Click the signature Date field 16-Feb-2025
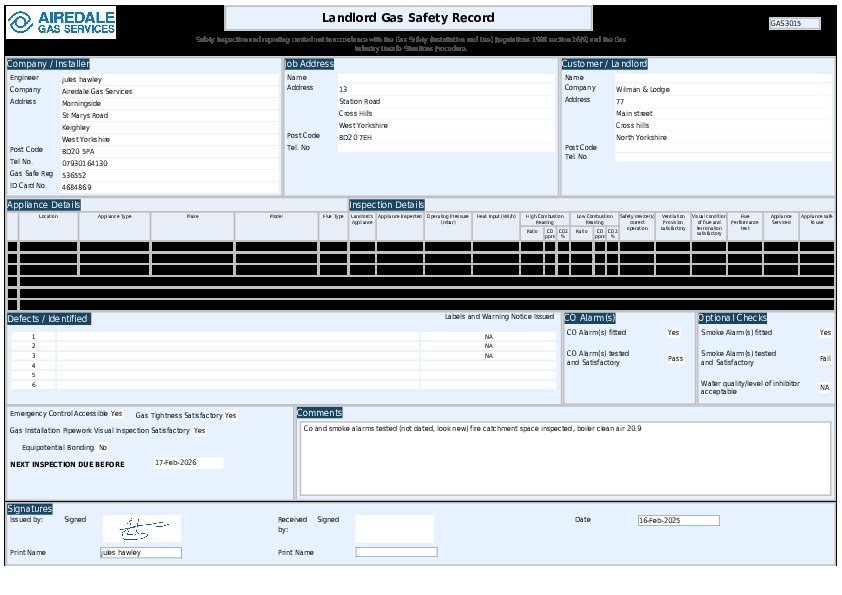Image resolution: width=842 pixels, height=595 pixels. [x=678, y=520]
